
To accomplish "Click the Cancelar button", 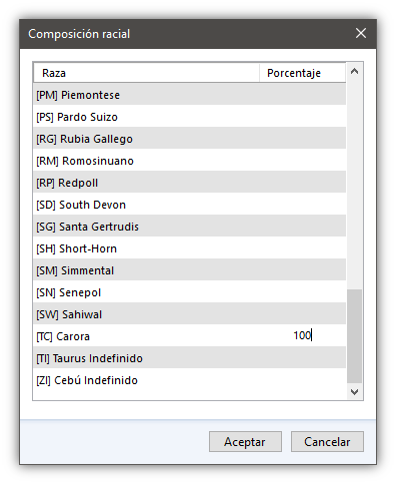I will [327, 442].
